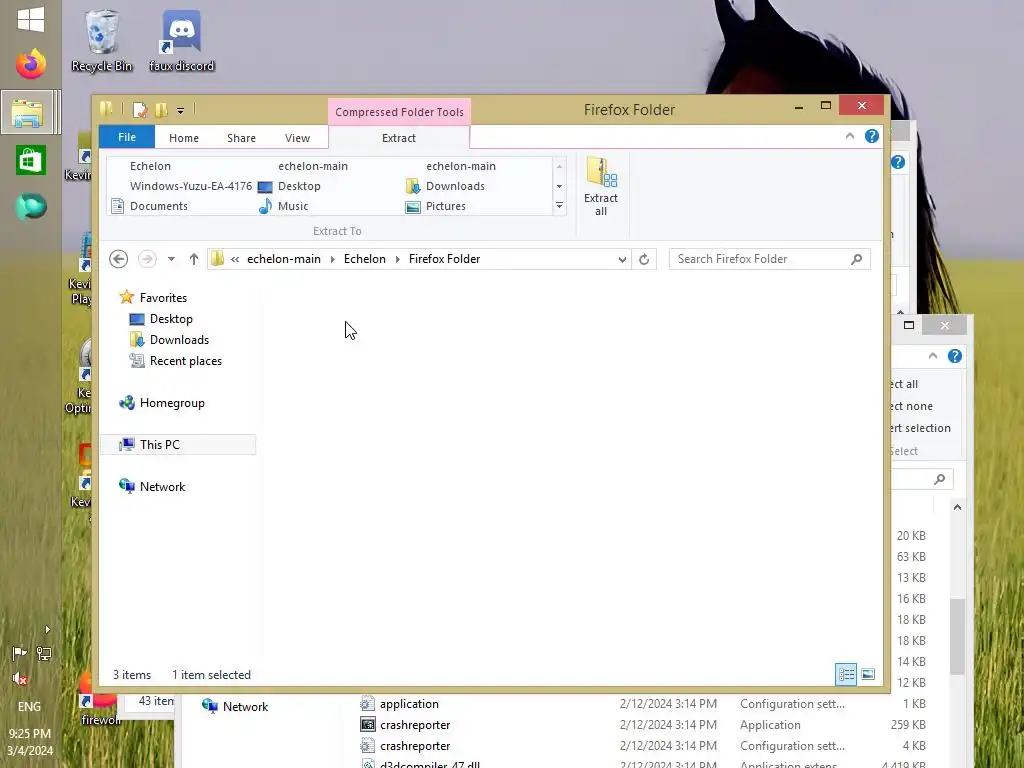Click the rear window vertical scrollbar thumb
This screenshot has height=768, width=1024.
click(x=957, y=636)
